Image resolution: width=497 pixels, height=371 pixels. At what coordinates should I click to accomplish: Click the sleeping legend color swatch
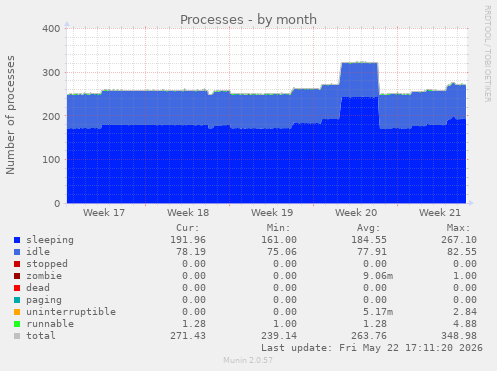(x=17, y=240)
